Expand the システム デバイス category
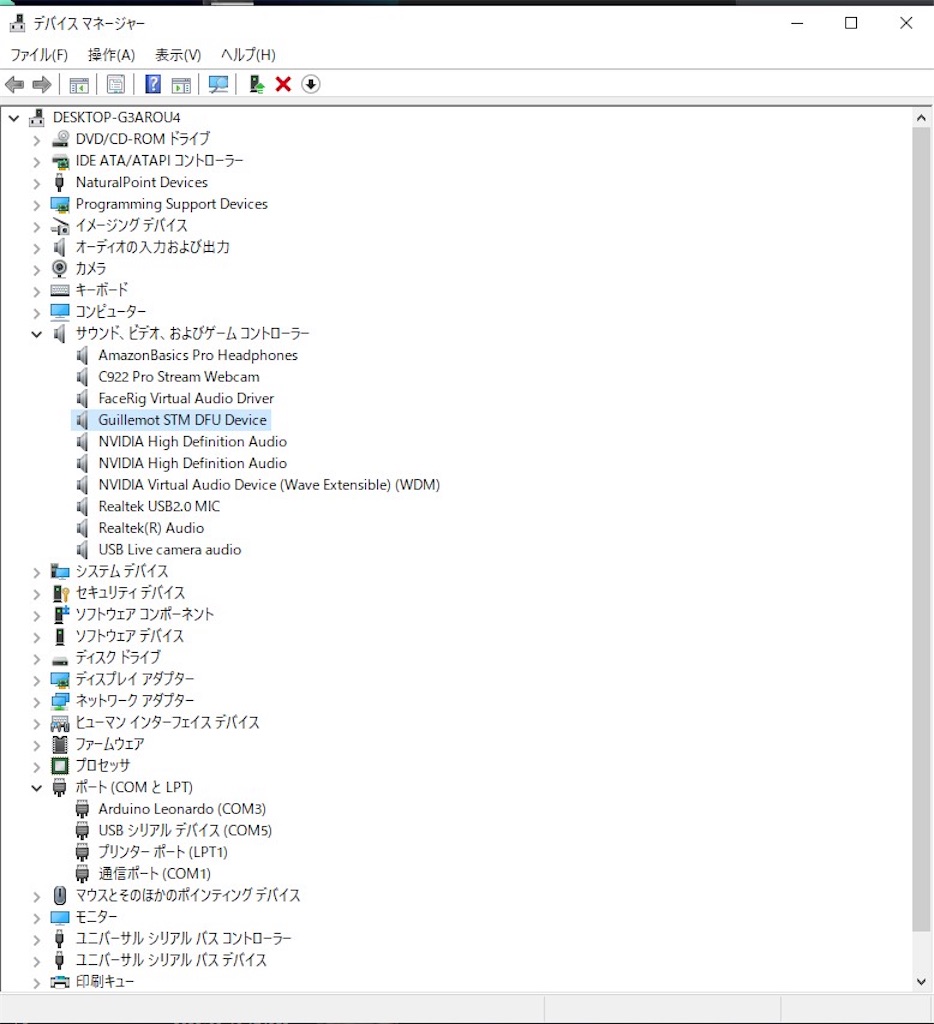The width and height of the screenshot is (934, 1024). 37,573
